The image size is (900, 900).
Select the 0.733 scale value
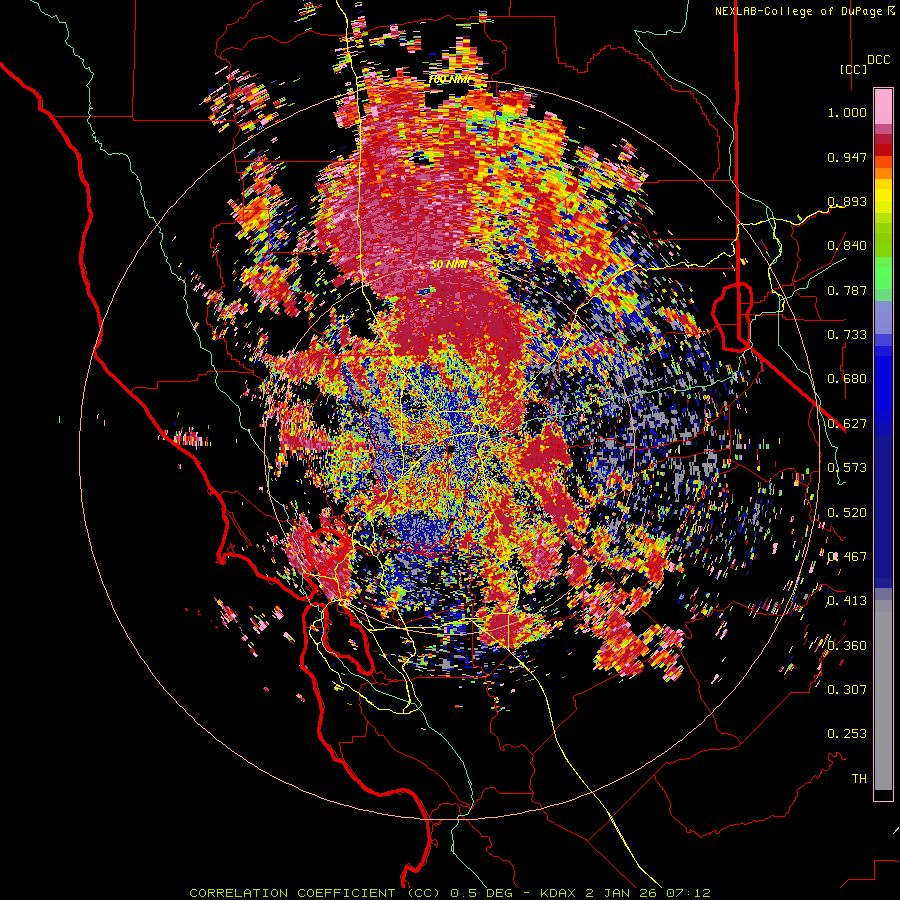847,335
